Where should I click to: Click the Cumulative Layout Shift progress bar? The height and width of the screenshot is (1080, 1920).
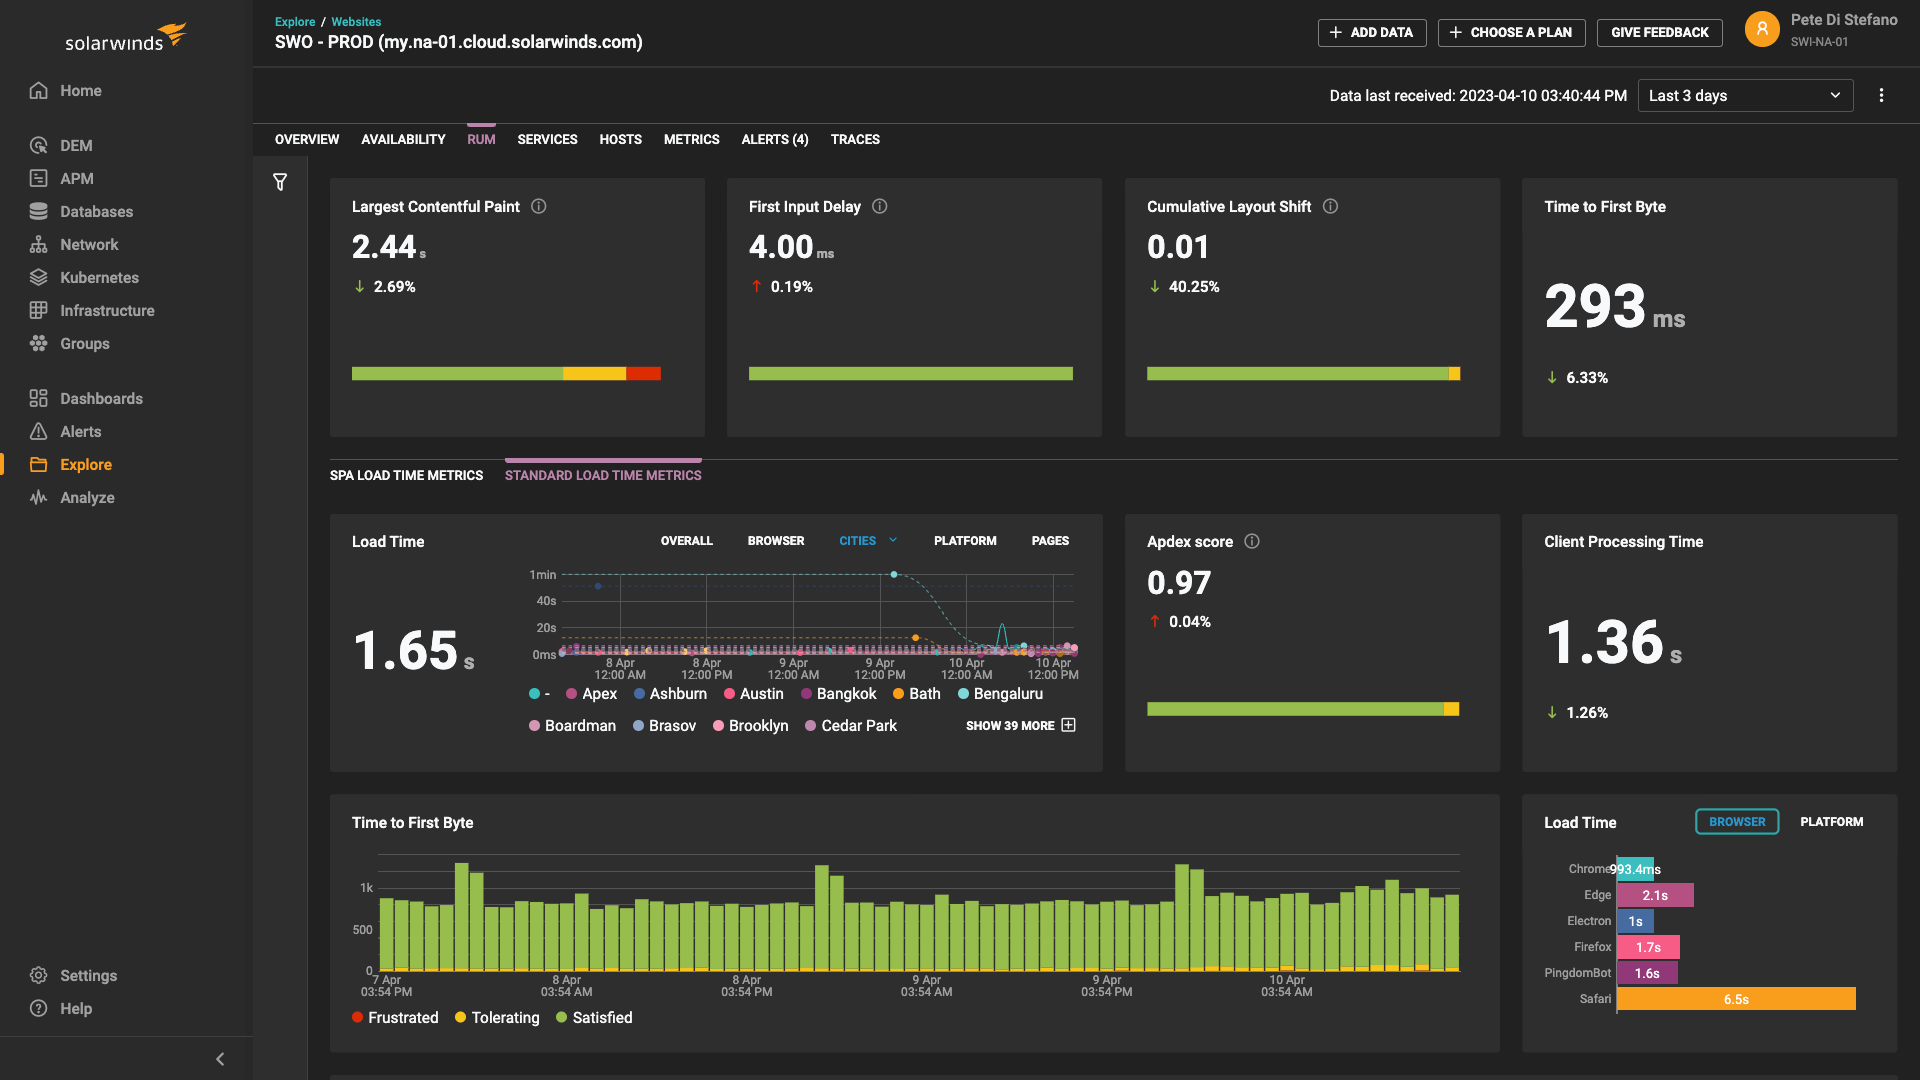(x=1302, y=373)
